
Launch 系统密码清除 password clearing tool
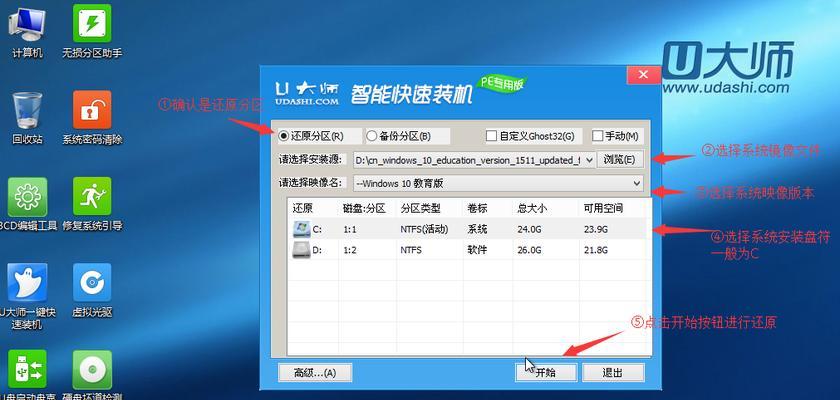coord(92,110)
